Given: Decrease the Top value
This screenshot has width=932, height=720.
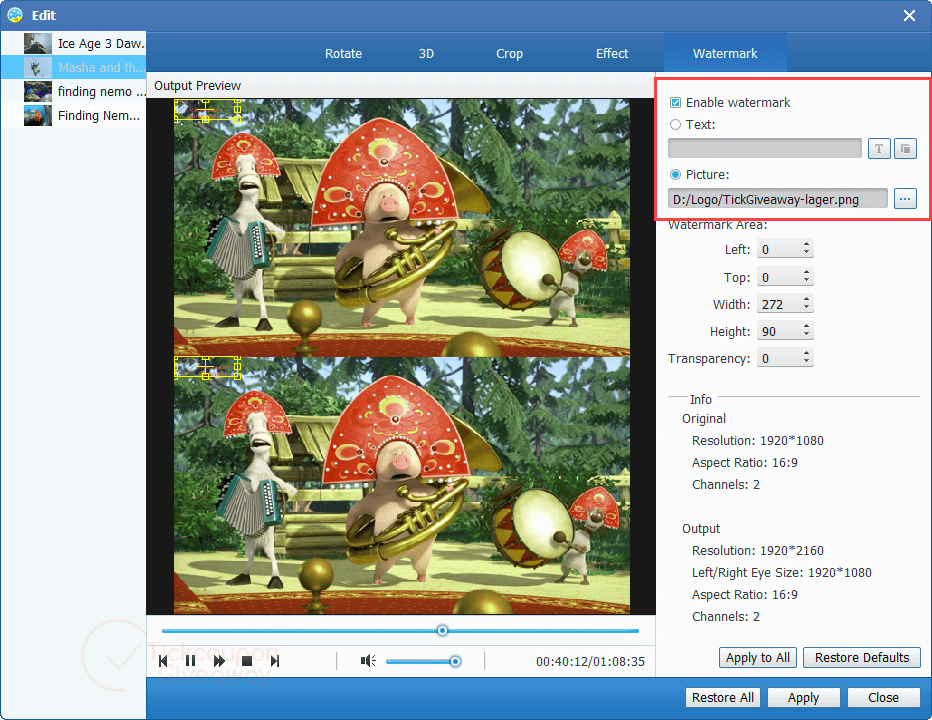Looking at the screenshot, I should (806, 281).
